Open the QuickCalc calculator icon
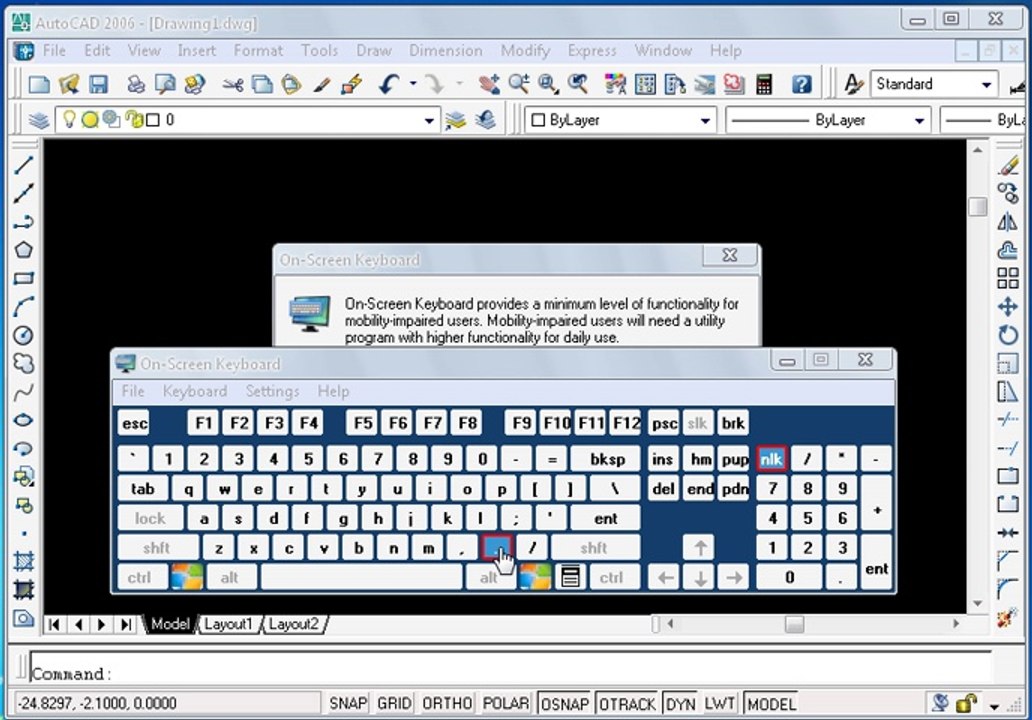 pyautogui.click(x=763, y=84)
